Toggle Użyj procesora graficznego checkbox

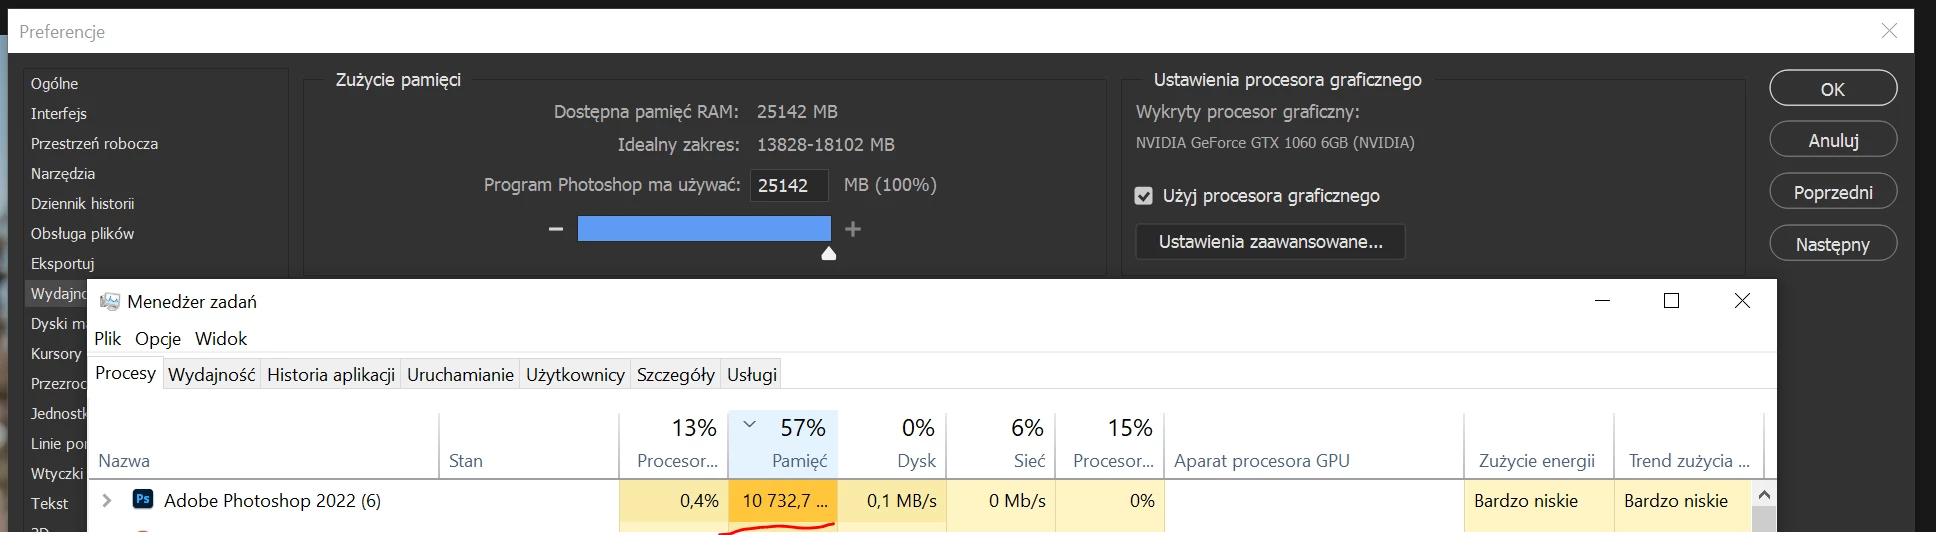coord(1144,196)
